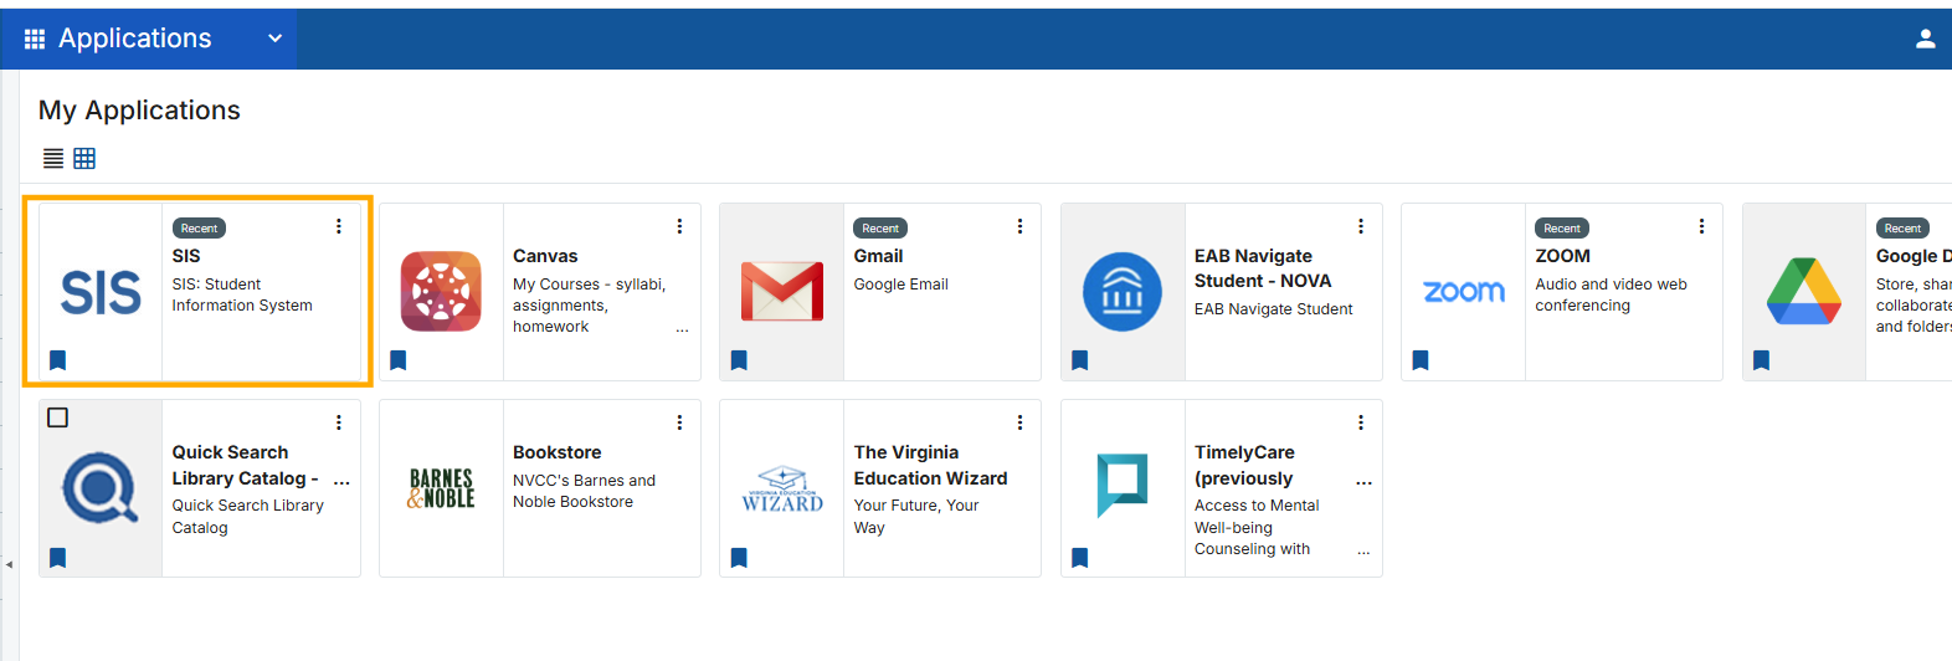The width and height of the screenshot is (1952, 662).
Task: Open Google Drive triangle icon
Action: coord(1804,291)
